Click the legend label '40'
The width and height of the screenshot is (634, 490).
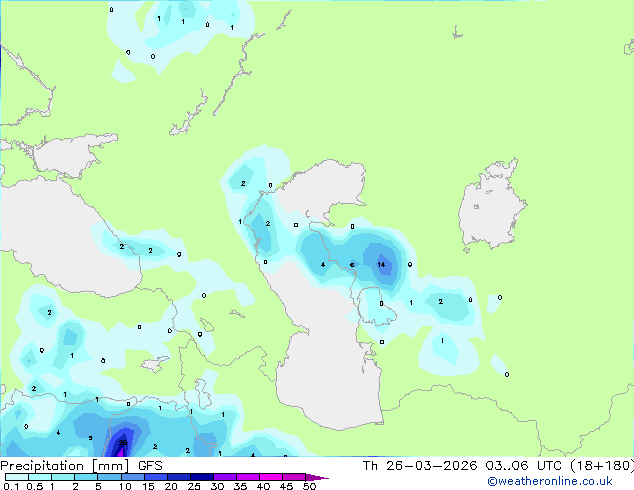click(263, 486)
